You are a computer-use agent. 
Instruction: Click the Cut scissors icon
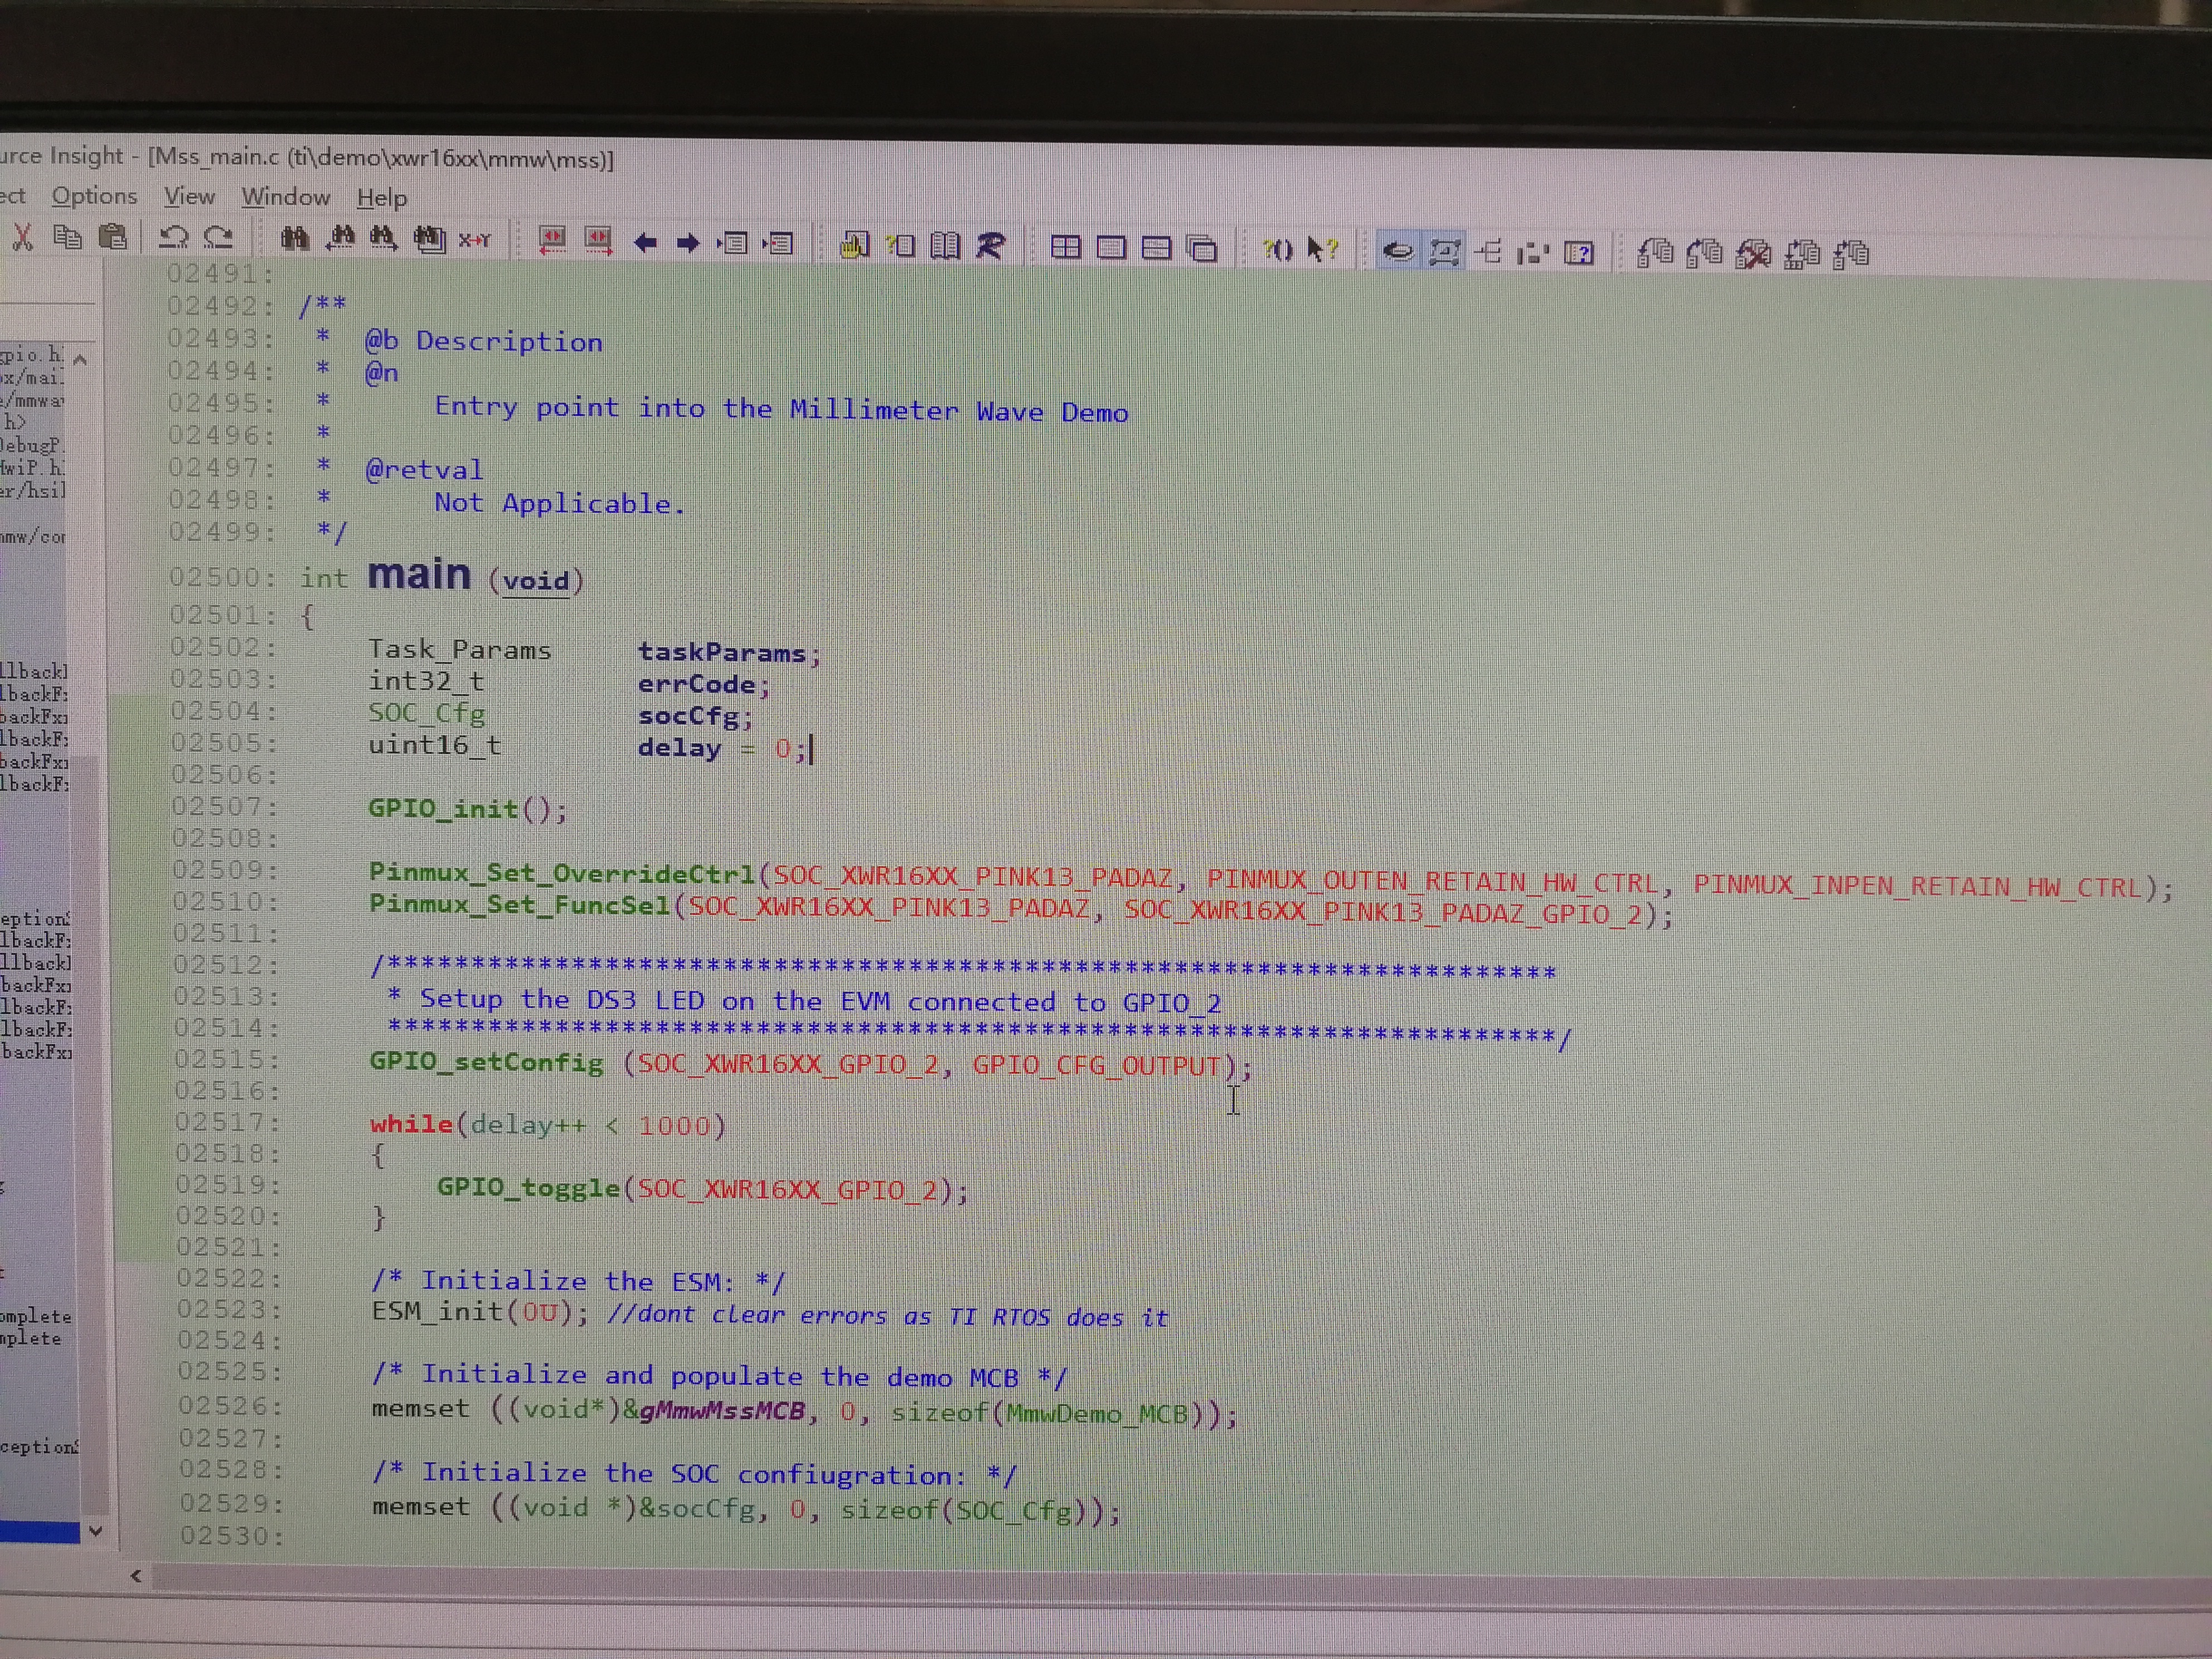[x=22, y=237]
